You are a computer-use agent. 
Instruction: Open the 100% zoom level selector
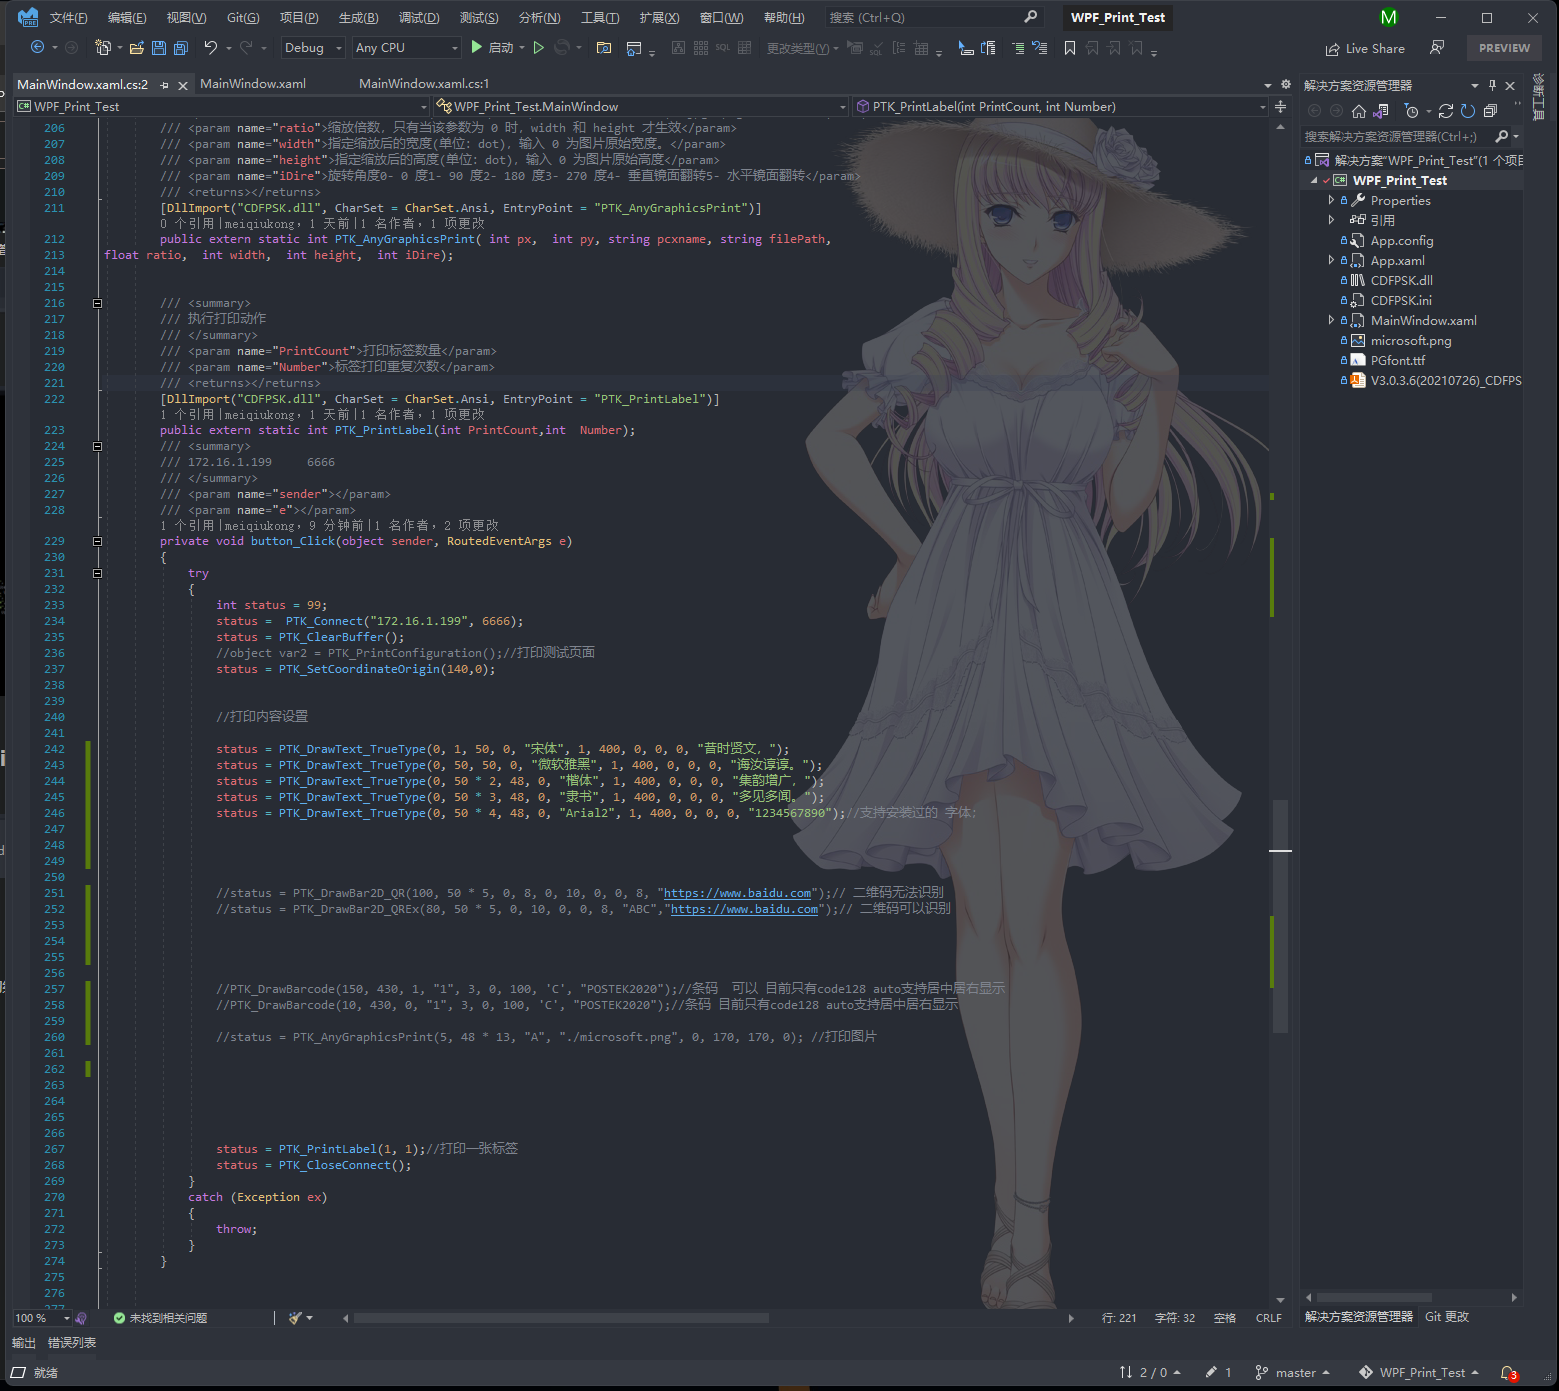click(40, 1318)
